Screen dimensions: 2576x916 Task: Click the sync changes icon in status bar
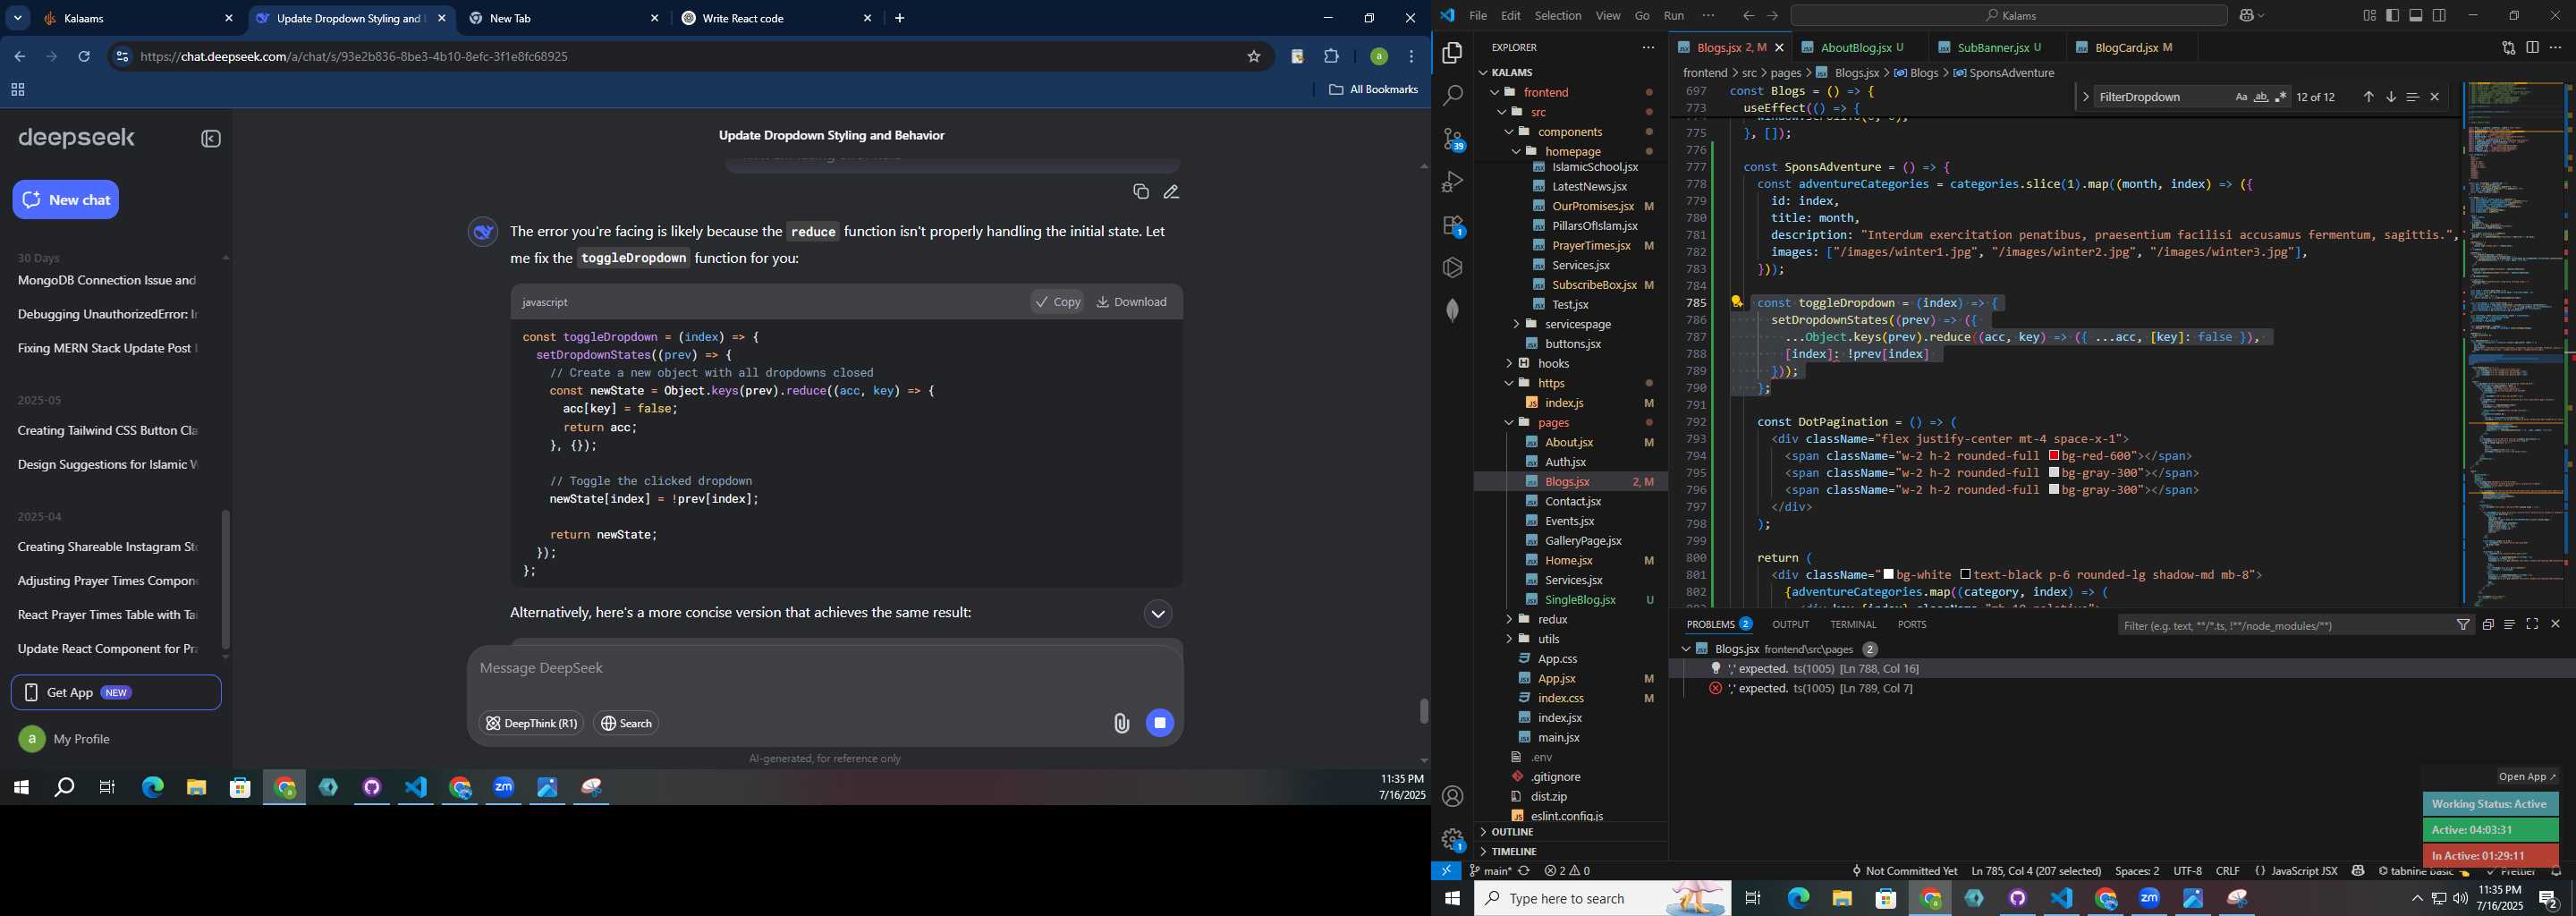click(x=1524, y=872)
